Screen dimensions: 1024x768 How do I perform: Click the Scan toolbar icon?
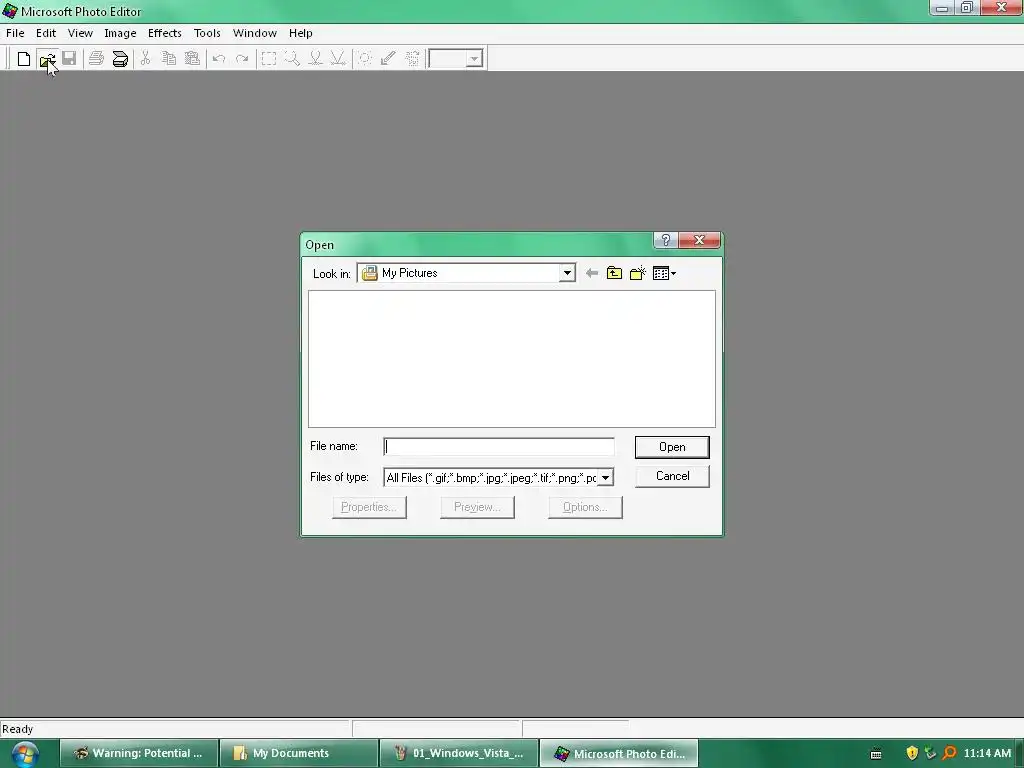click(x=120, y=59)
